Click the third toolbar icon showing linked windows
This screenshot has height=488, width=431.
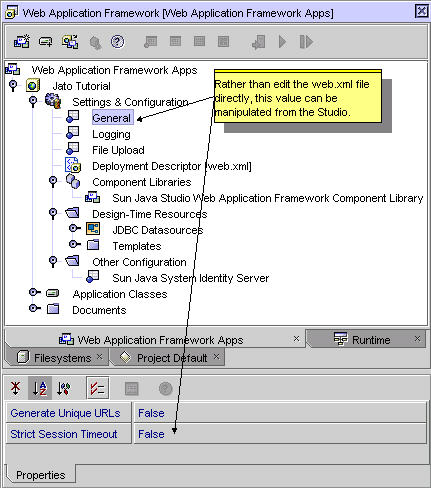coord(70,42)
